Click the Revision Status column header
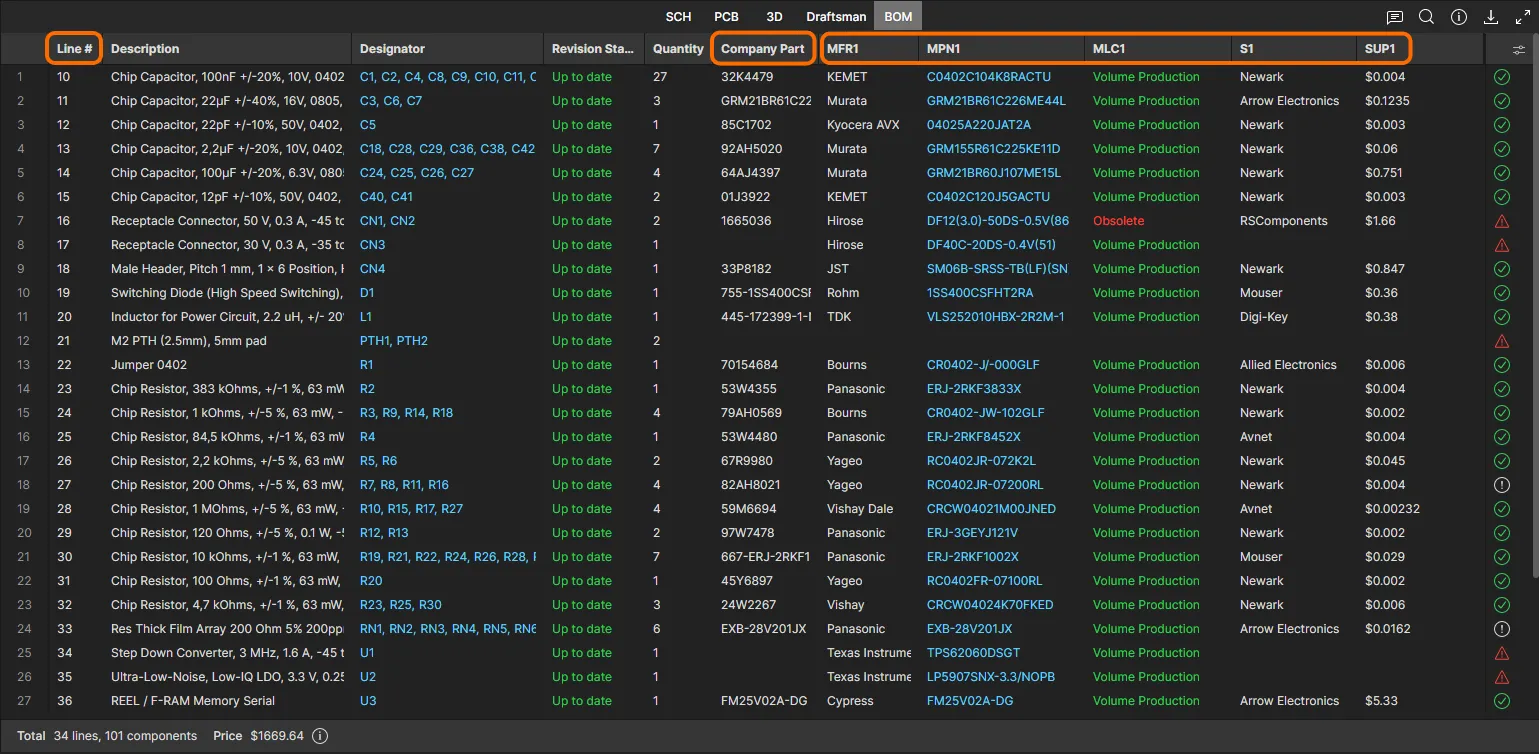Viewport: 1539px width, 754px height. [592, 49]
